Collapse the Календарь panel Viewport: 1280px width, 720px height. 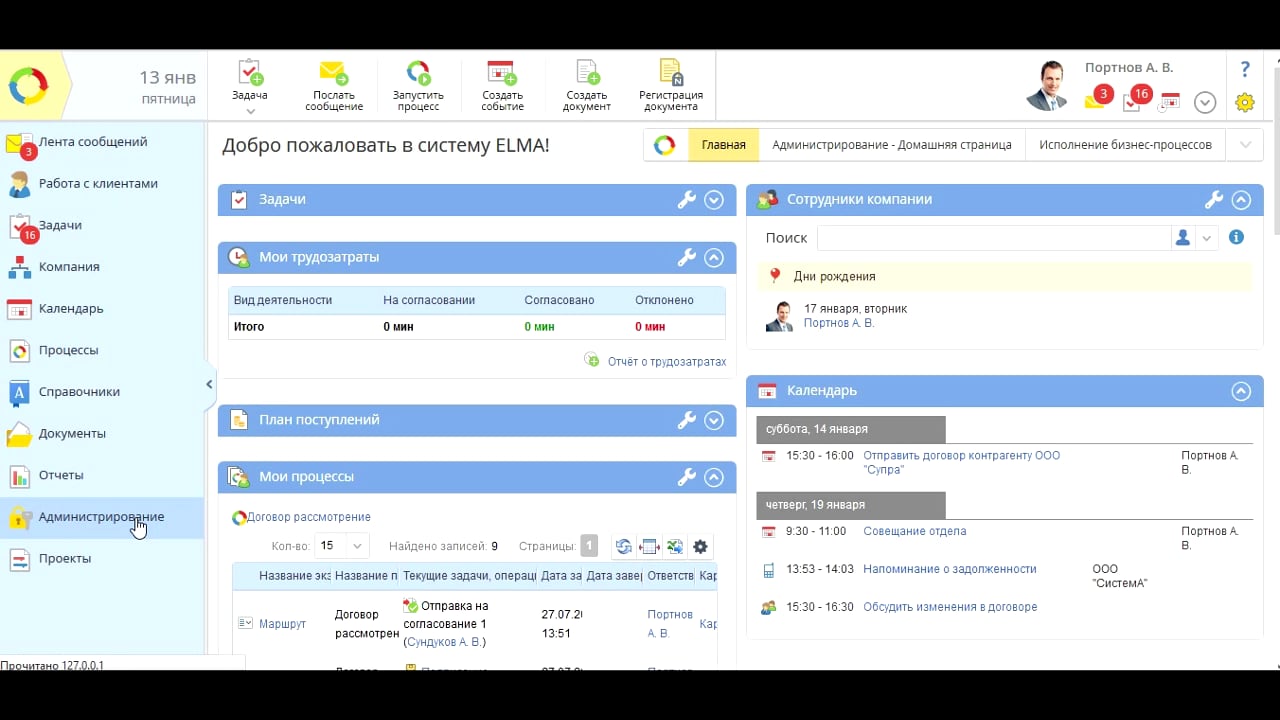point(1241,391)
